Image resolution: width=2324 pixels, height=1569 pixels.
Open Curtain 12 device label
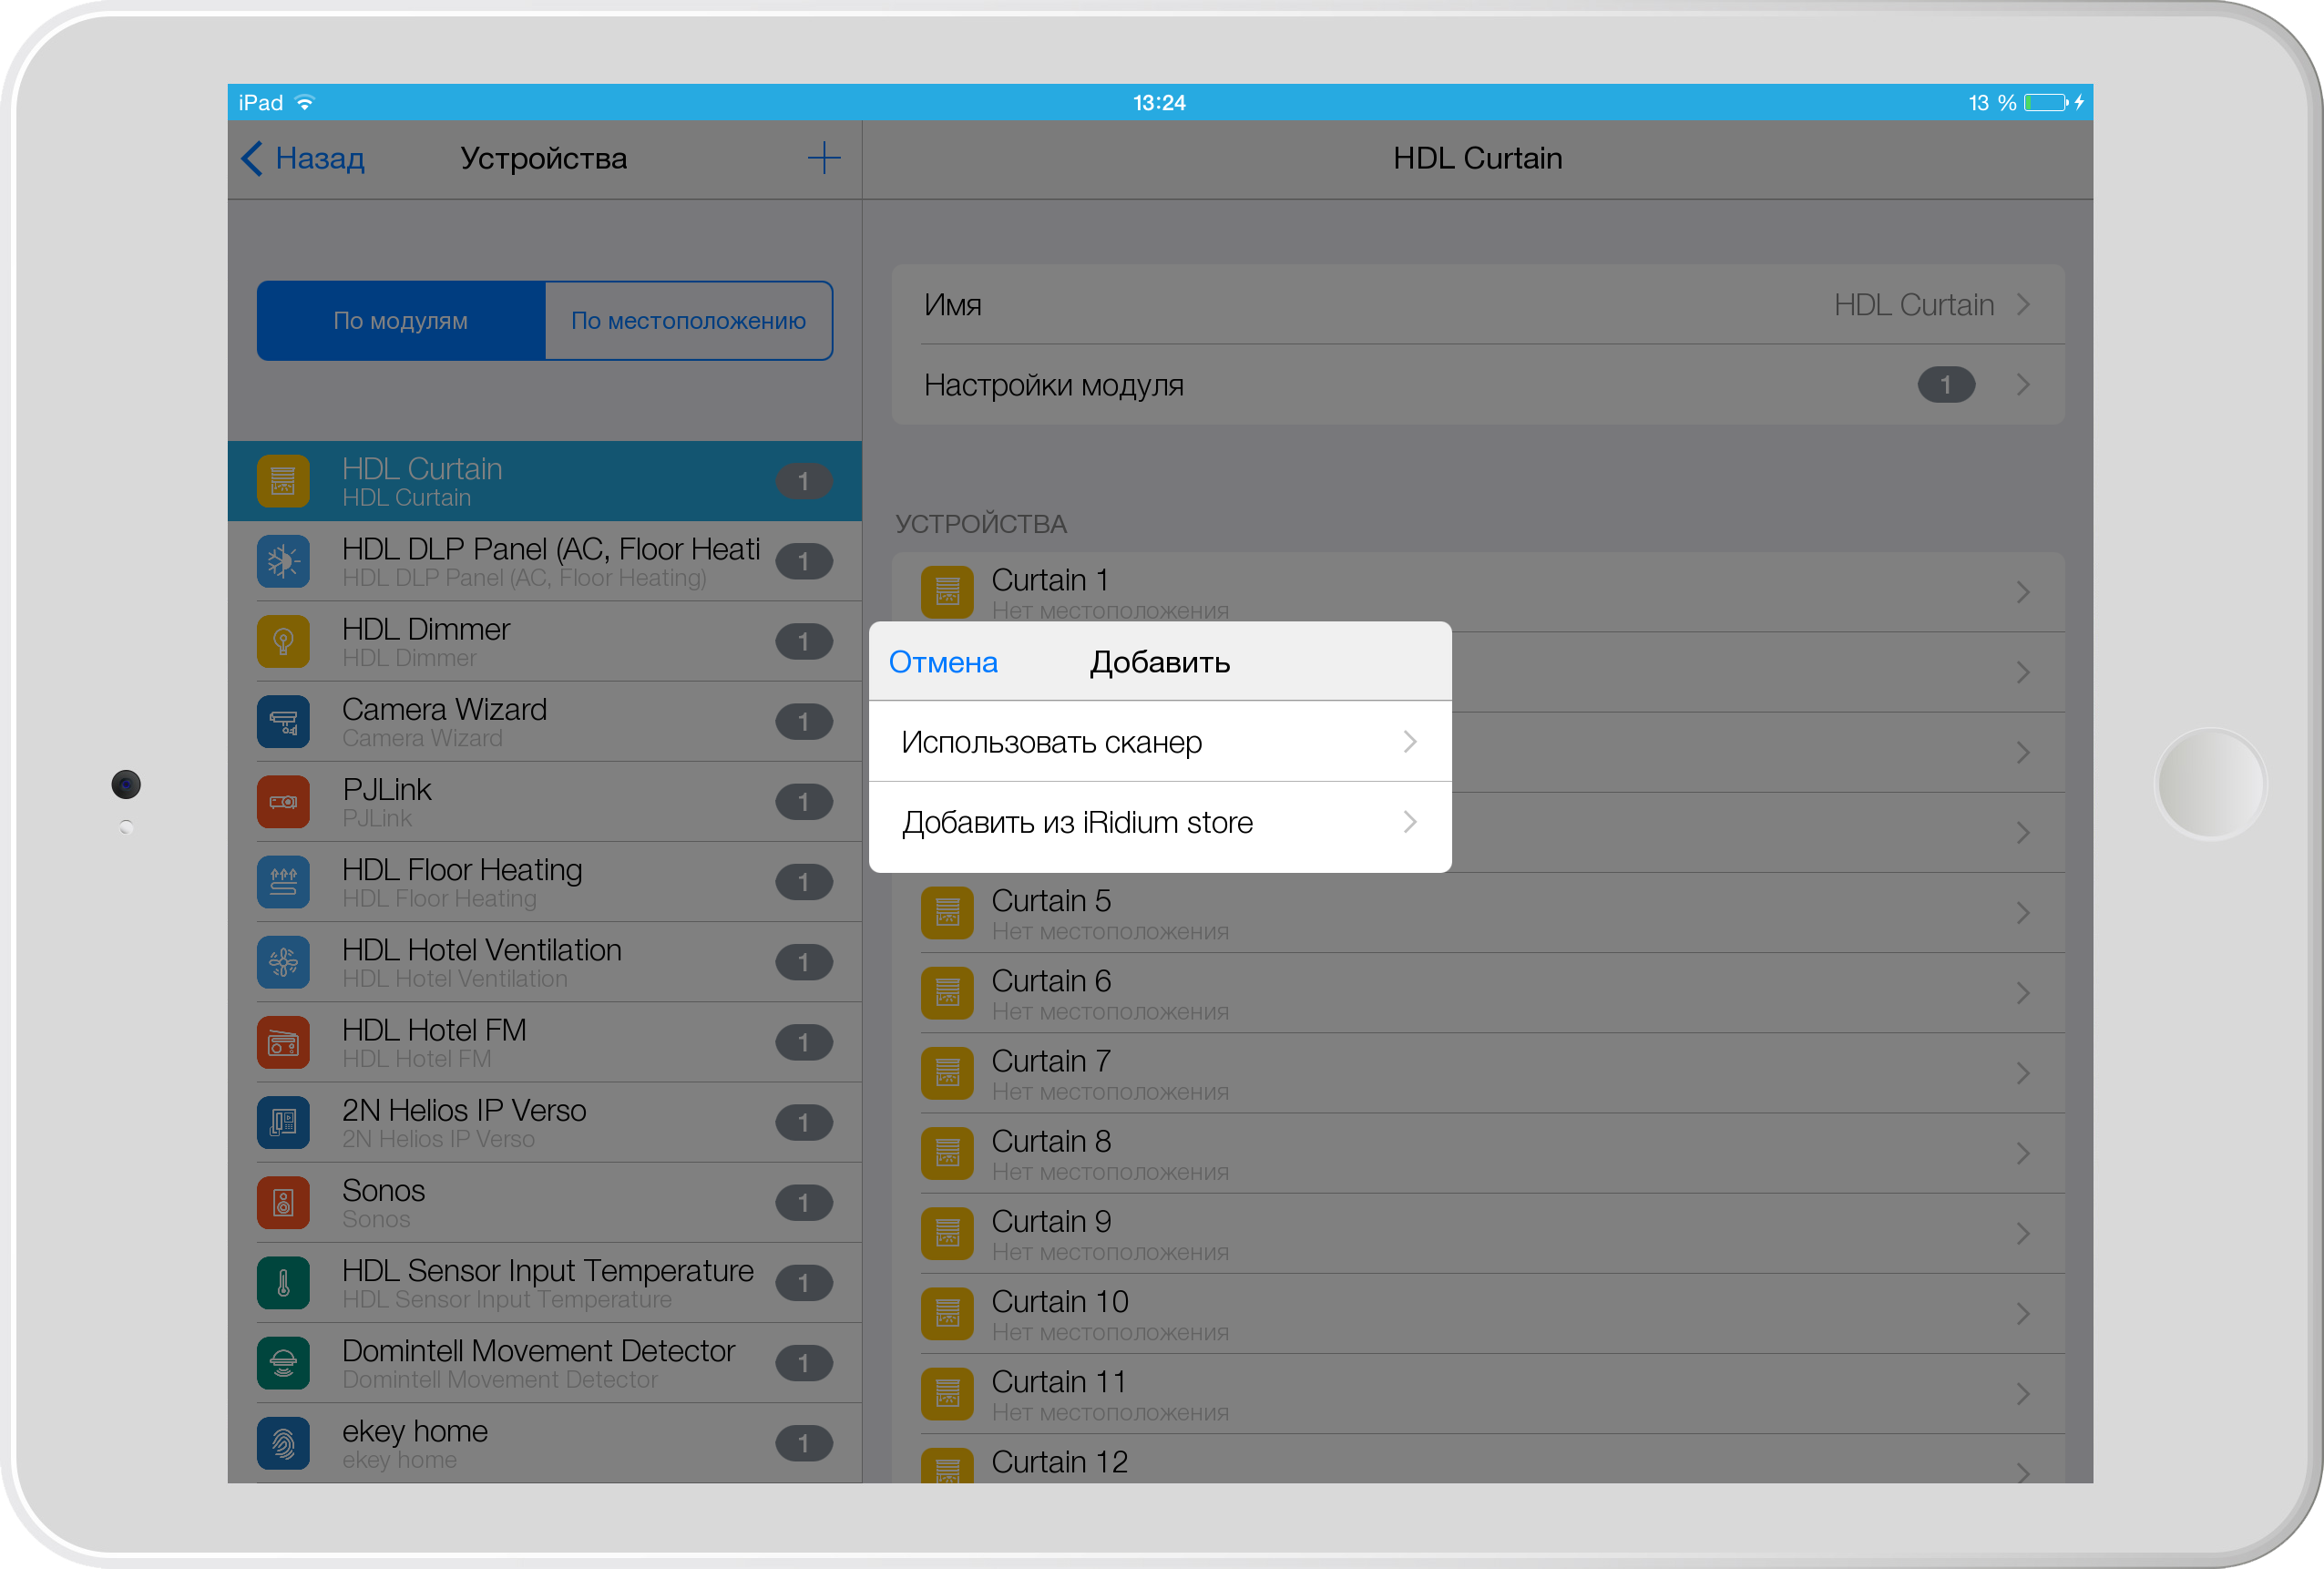[x=1059, y=1462]
